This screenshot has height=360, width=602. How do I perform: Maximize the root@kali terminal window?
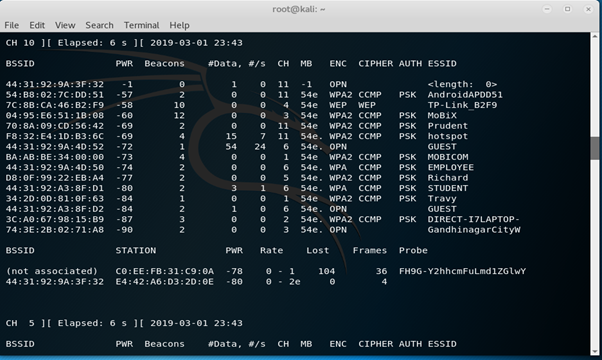pos(567,9)
